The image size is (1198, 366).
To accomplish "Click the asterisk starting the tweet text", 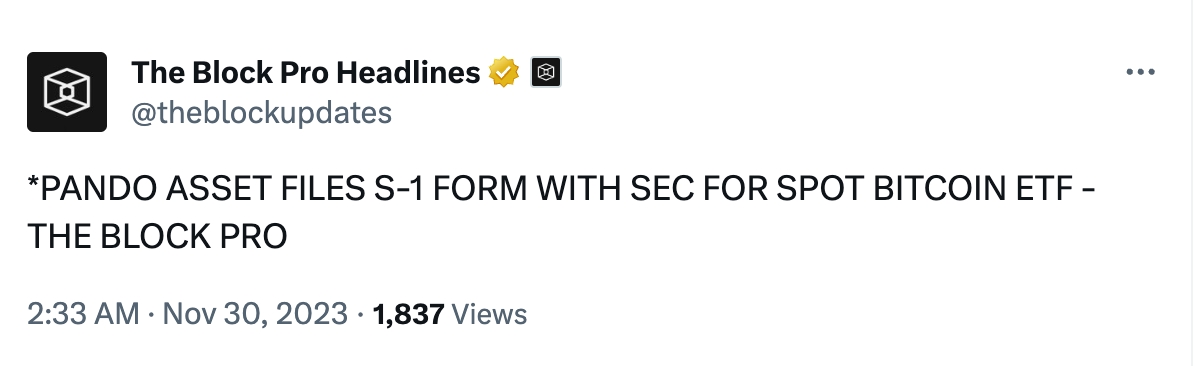I will click(x=33, y=186).
